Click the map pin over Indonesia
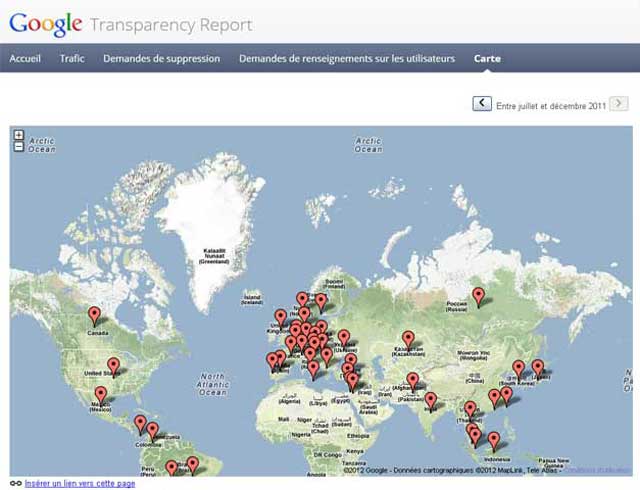This screenshot has width=640, height=490. pyautogui.click(x=494, y=441)
